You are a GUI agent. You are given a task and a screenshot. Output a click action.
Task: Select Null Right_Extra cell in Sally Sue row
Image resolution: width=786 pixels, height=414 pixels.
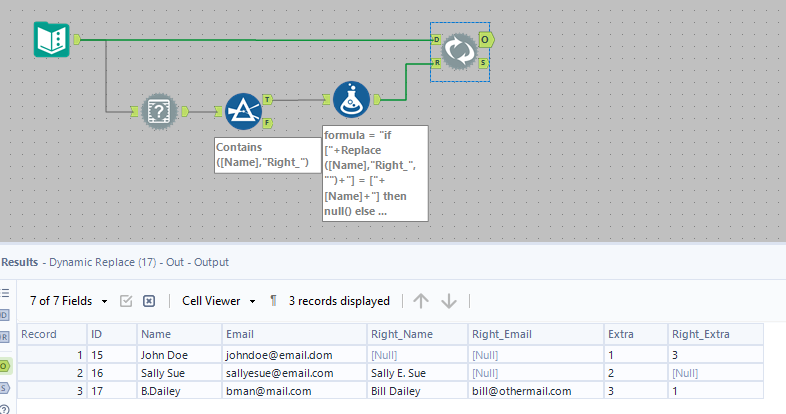pos(716,373)
